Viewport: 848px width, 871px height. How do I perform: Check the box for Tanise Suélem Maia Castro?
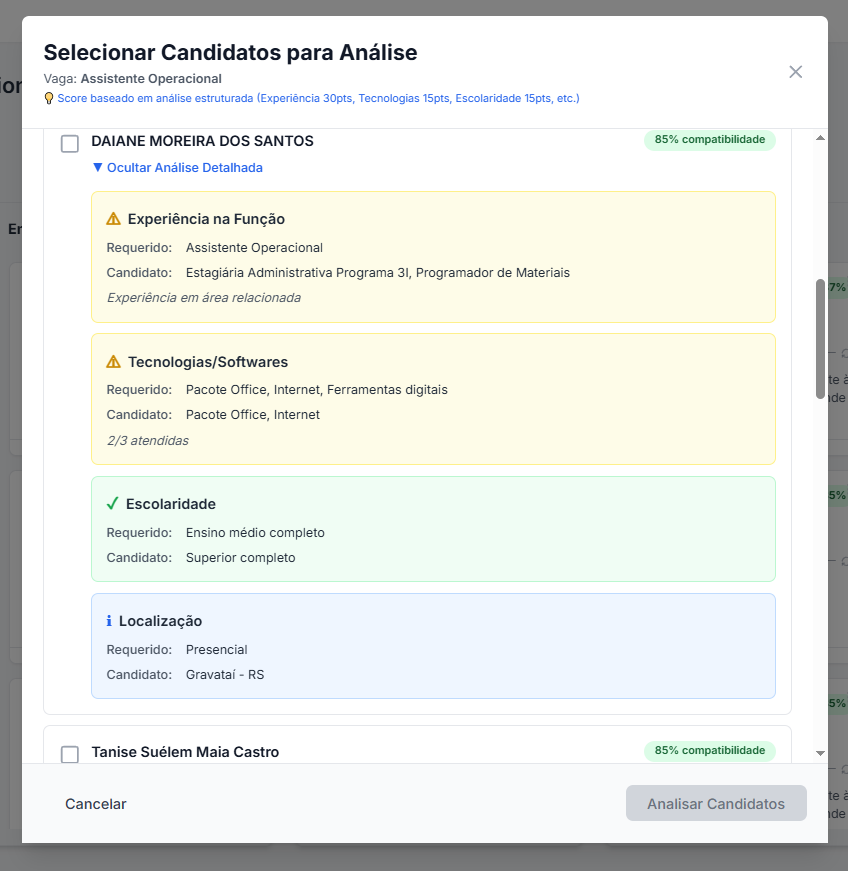[70, 754]
